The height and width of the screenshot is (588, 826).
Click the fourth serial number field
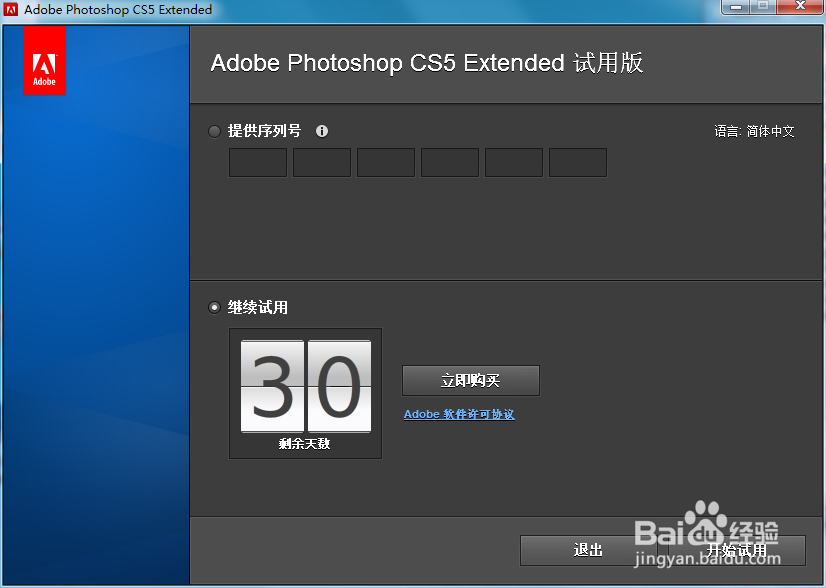pos(450,162)
